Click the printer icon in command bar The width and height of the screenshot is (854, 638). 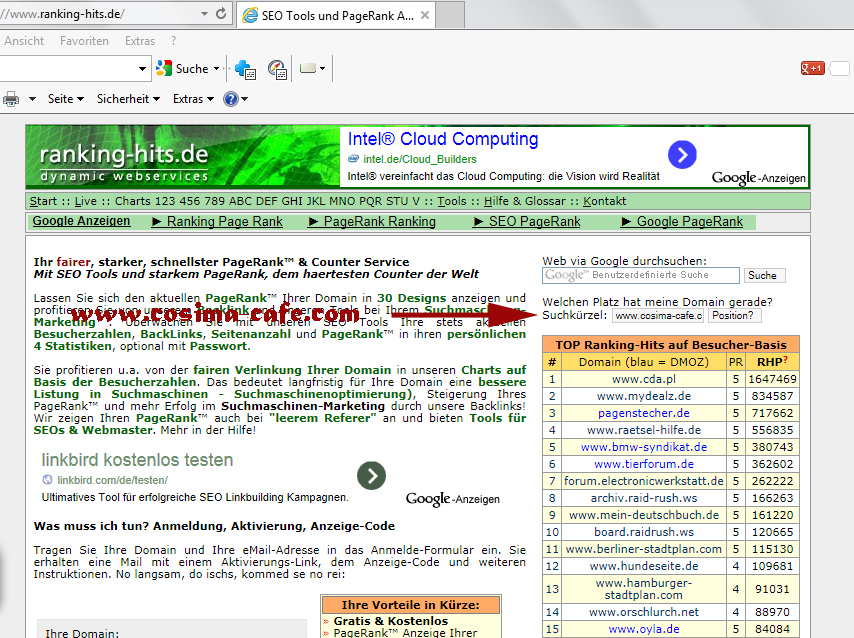click(x=11, y=99)
